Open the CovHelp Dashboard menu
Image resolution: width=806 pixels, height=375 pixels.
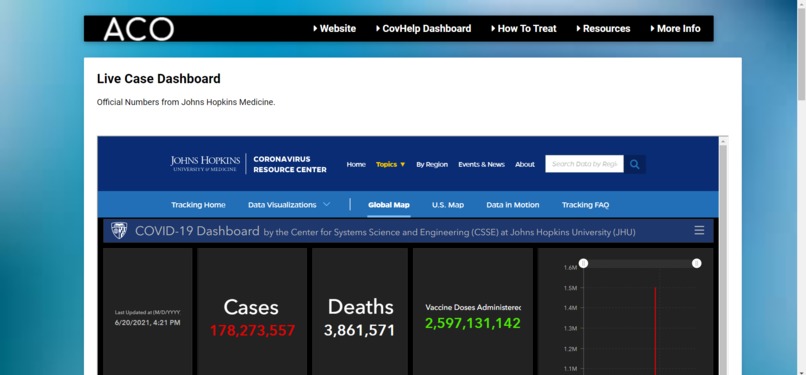coord(424,29)
